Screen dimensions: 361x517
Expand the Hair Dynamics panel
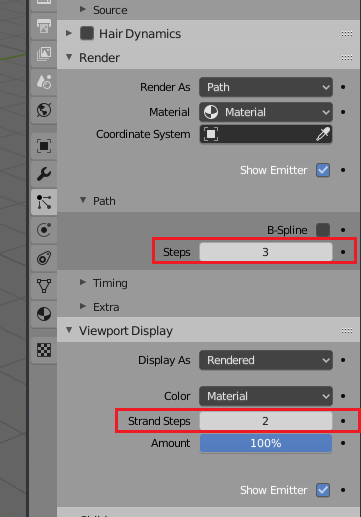[69, 33]
